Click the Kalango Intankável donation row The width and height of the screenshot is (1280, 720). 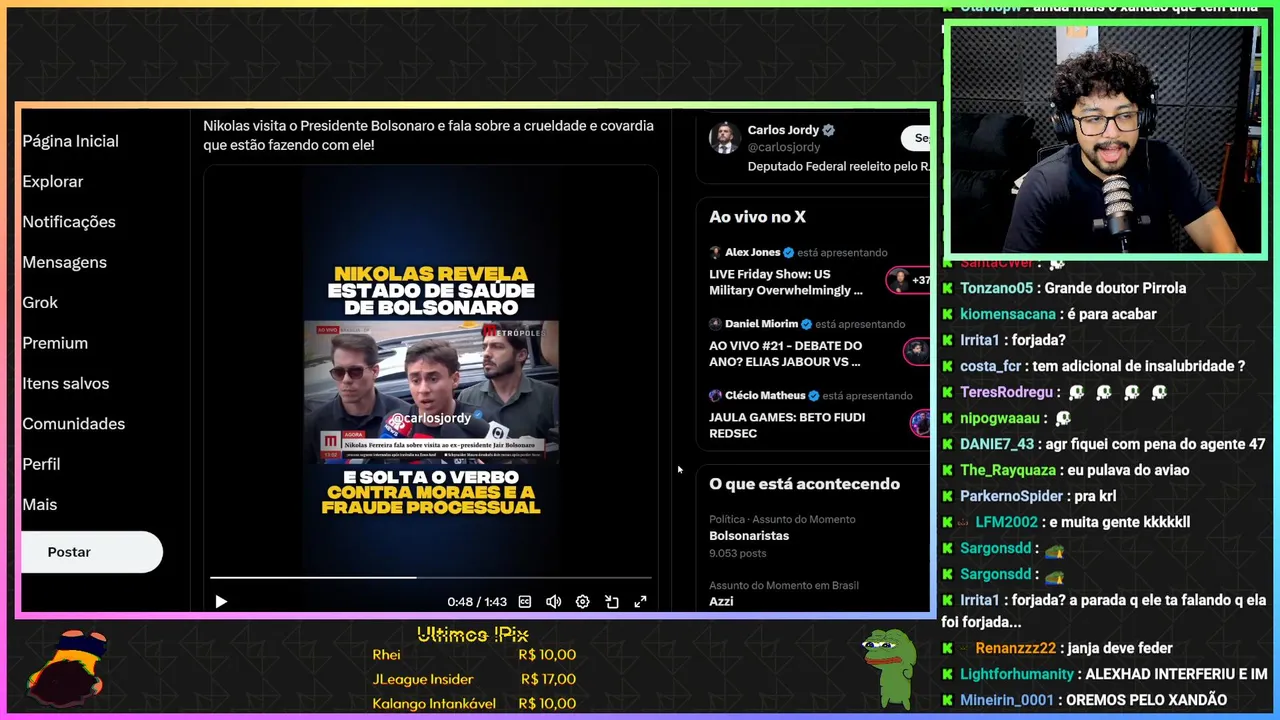(474, 703)
